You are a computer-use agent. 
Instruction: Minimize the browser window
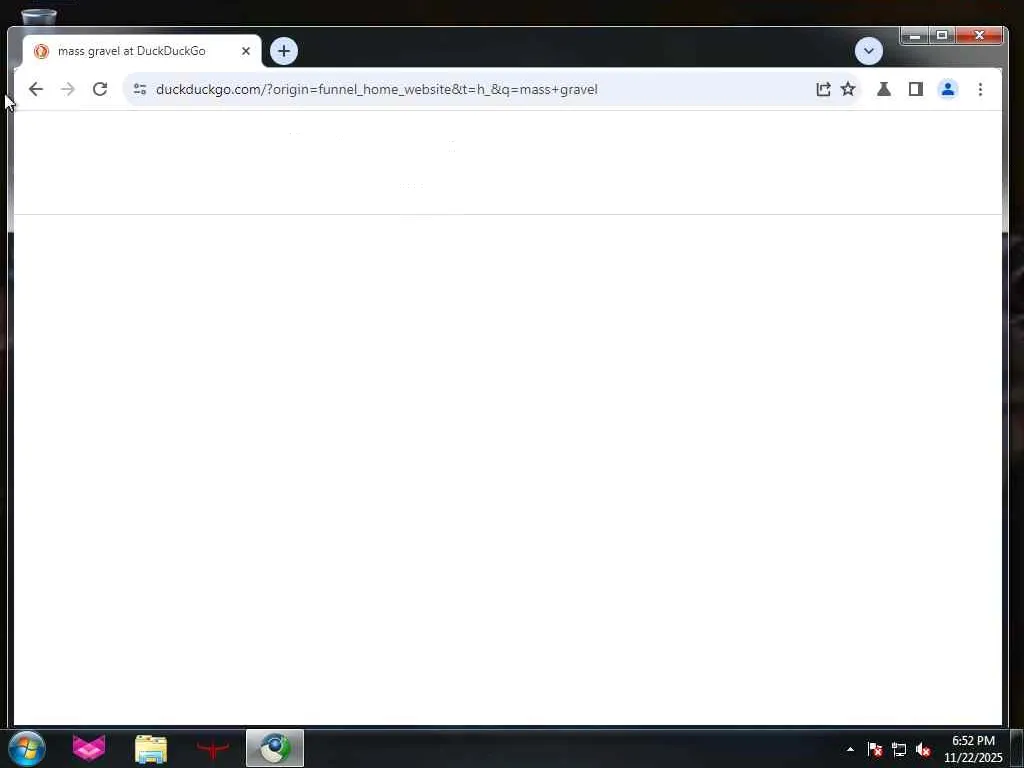915,35
